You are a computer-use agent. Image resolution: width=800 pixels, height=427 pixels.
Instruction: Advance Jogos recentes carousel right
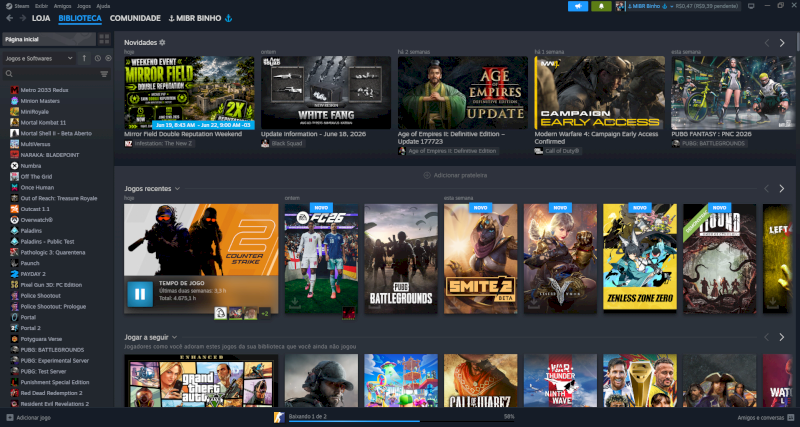pos(782,189)
